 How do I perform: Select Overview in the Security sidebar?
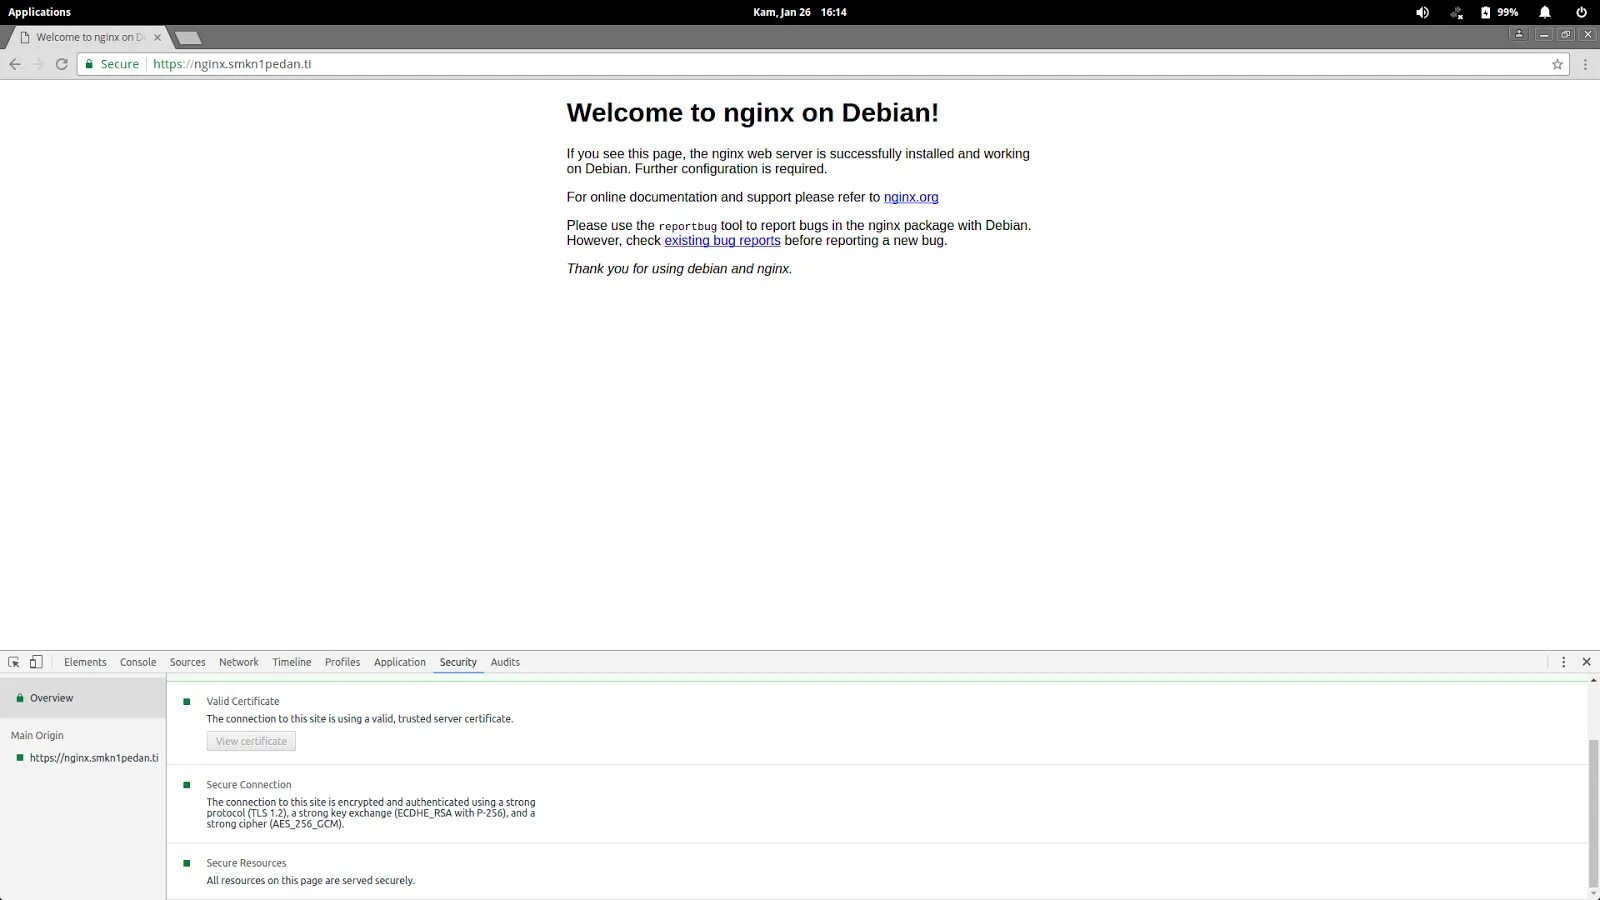83,698
